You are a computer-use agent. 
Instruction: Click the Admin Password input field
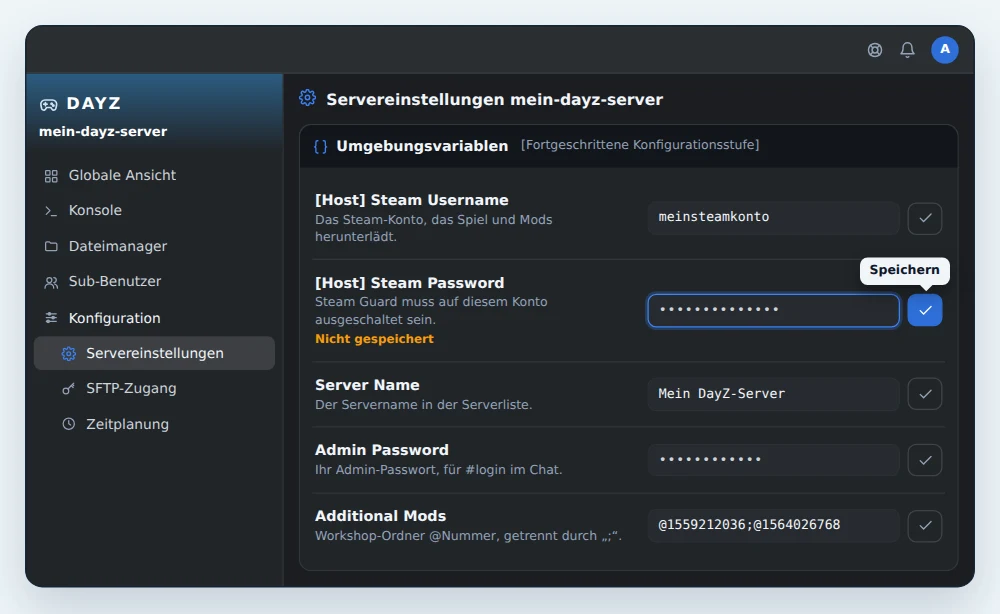774,460
